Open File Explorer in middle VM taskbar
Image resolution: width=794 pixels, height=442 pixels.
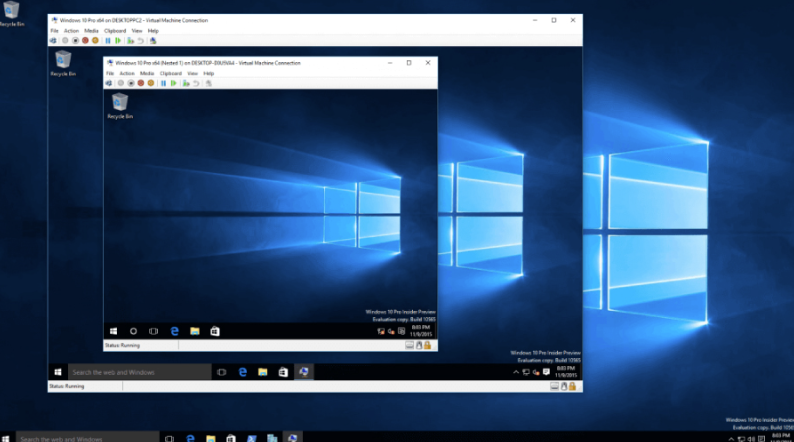(x=262, y=372)
